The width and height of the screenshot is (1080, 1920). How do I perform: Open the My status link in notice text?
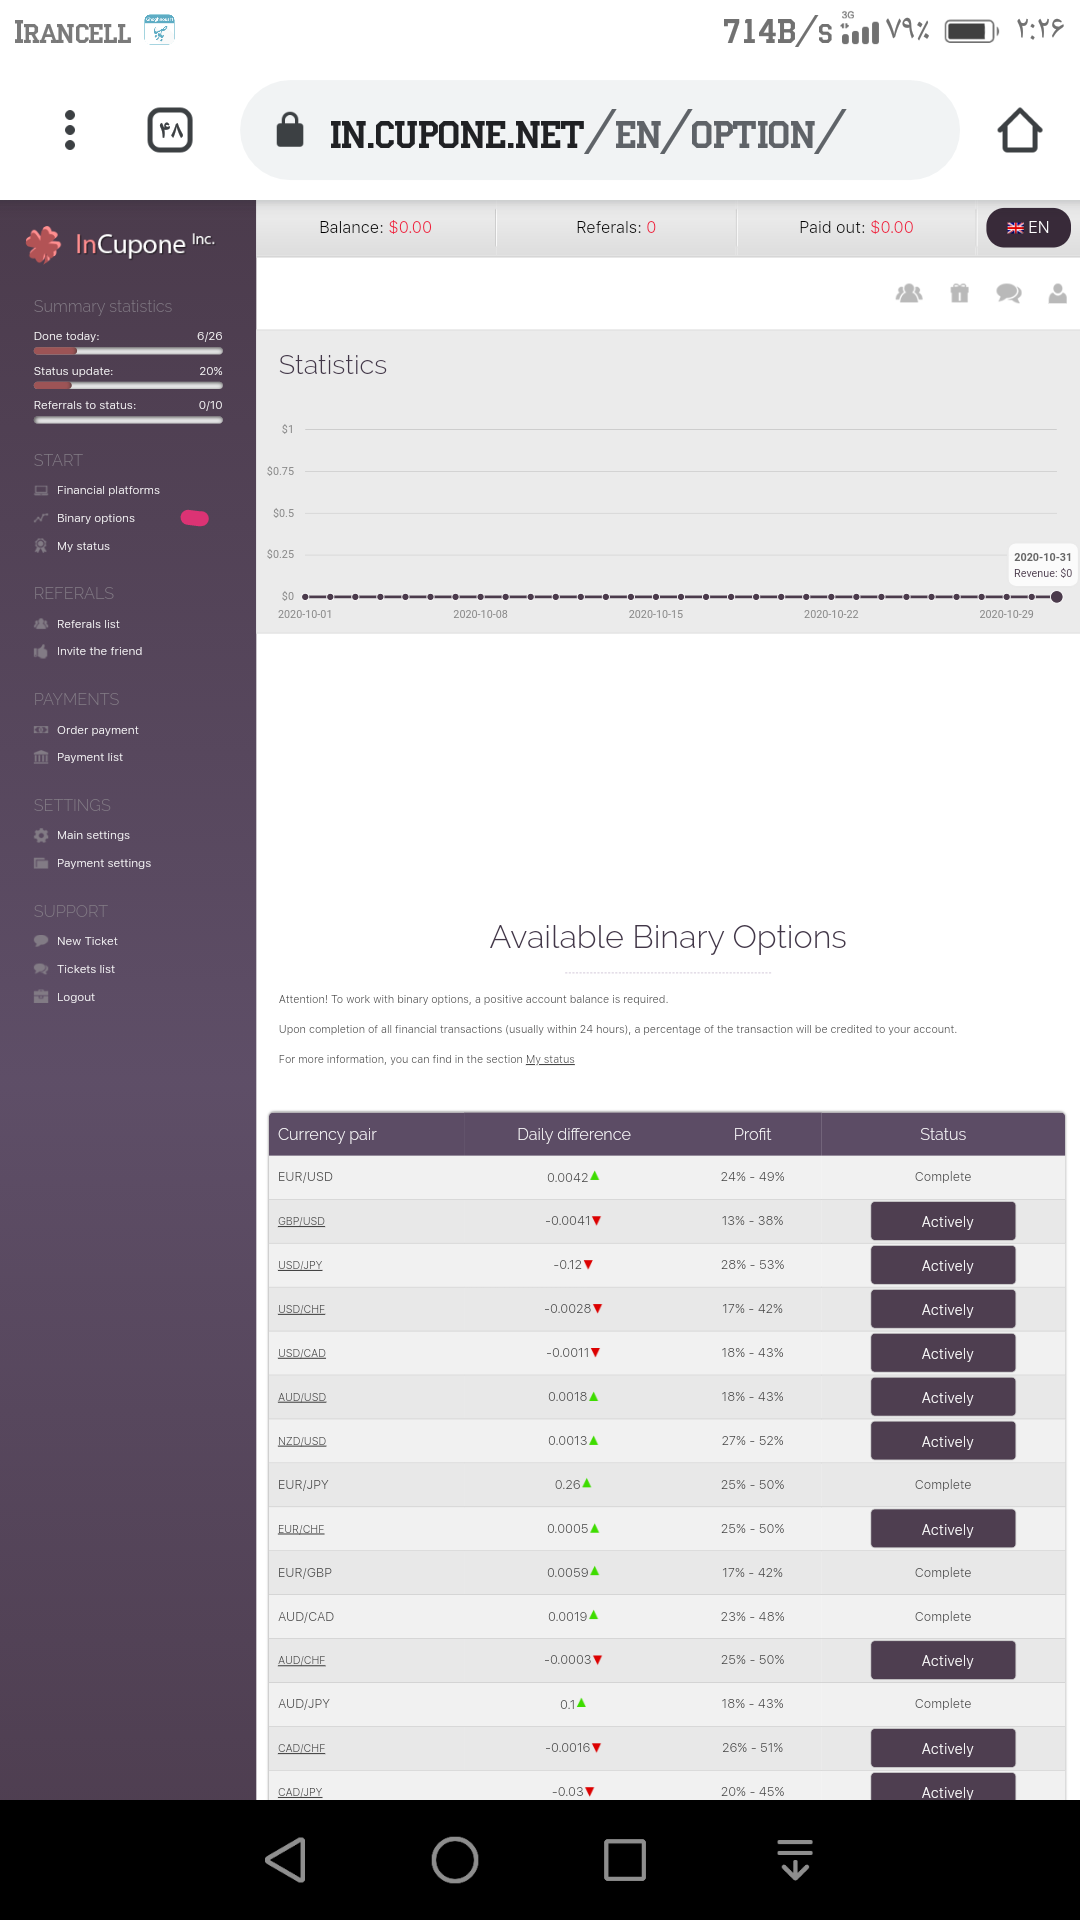[550, 1059]
